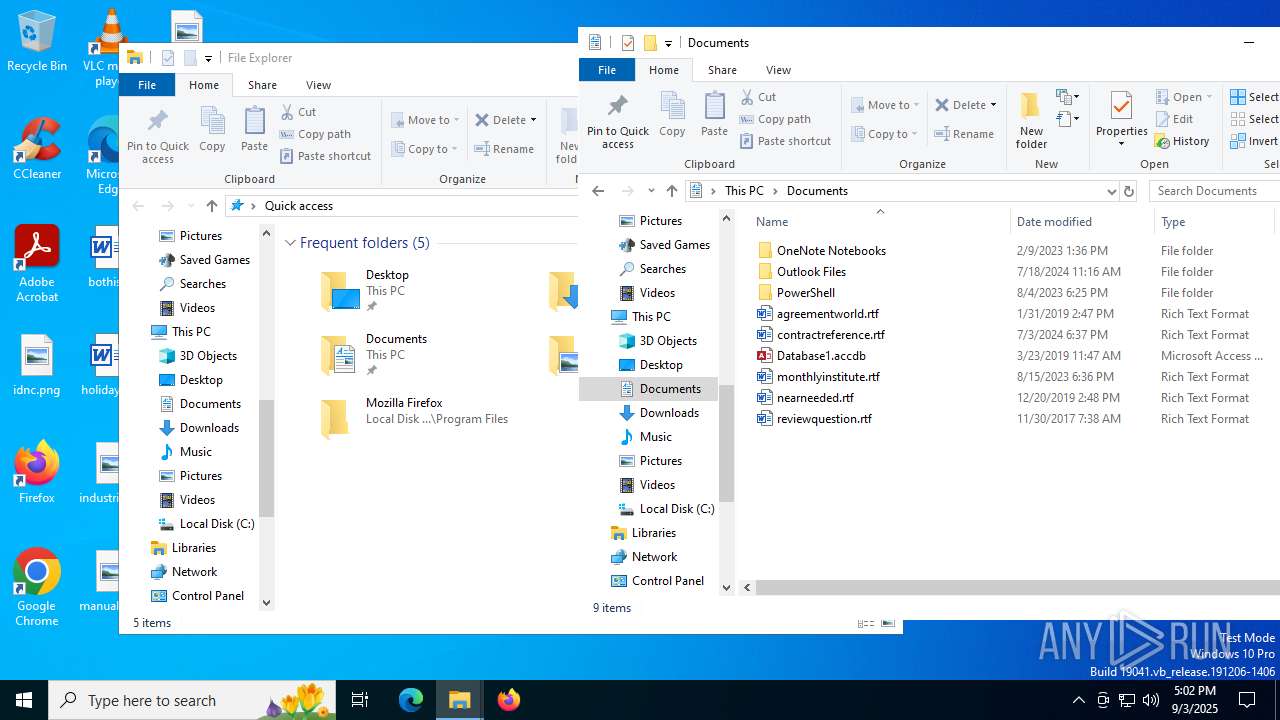Click Pin to Quick access in Documents window
This screenshot has height=720, width=1280.
coord(618,121)
